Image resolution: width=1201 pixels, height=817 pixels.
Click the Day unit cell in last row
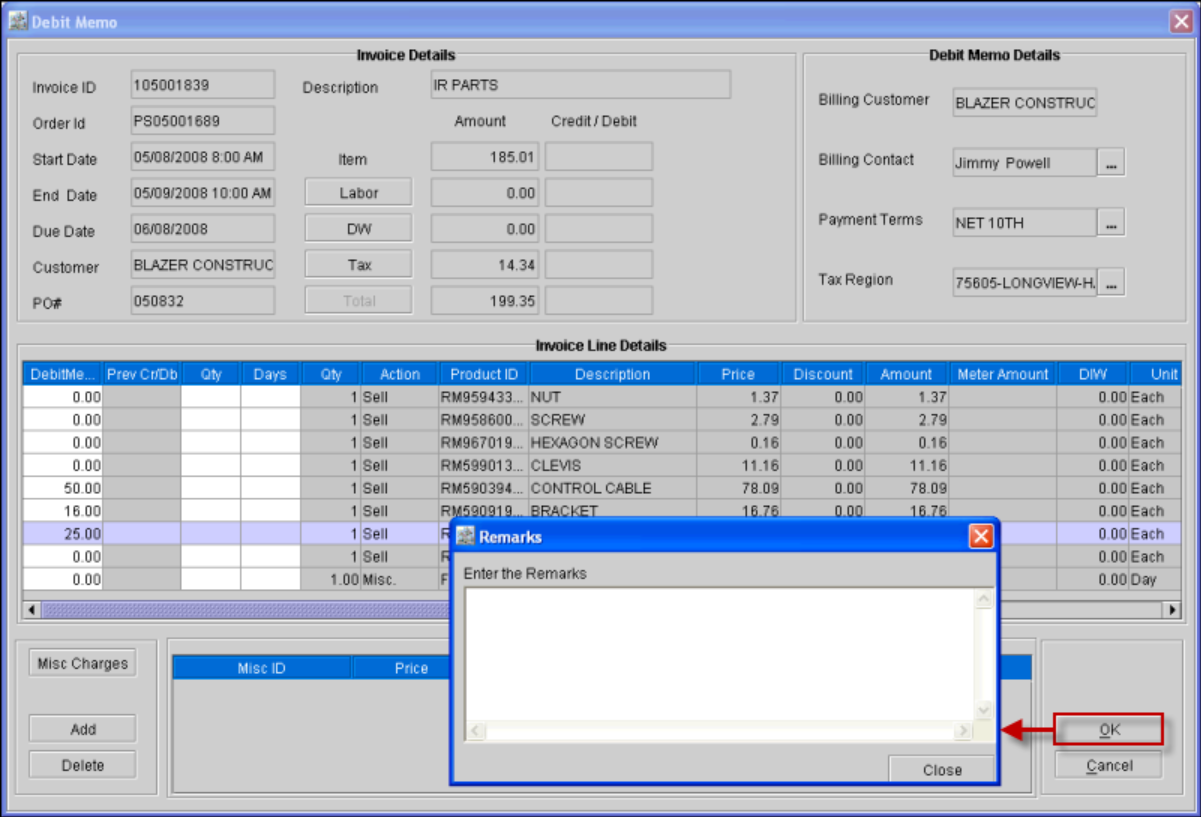click(x=1155, y=579)
